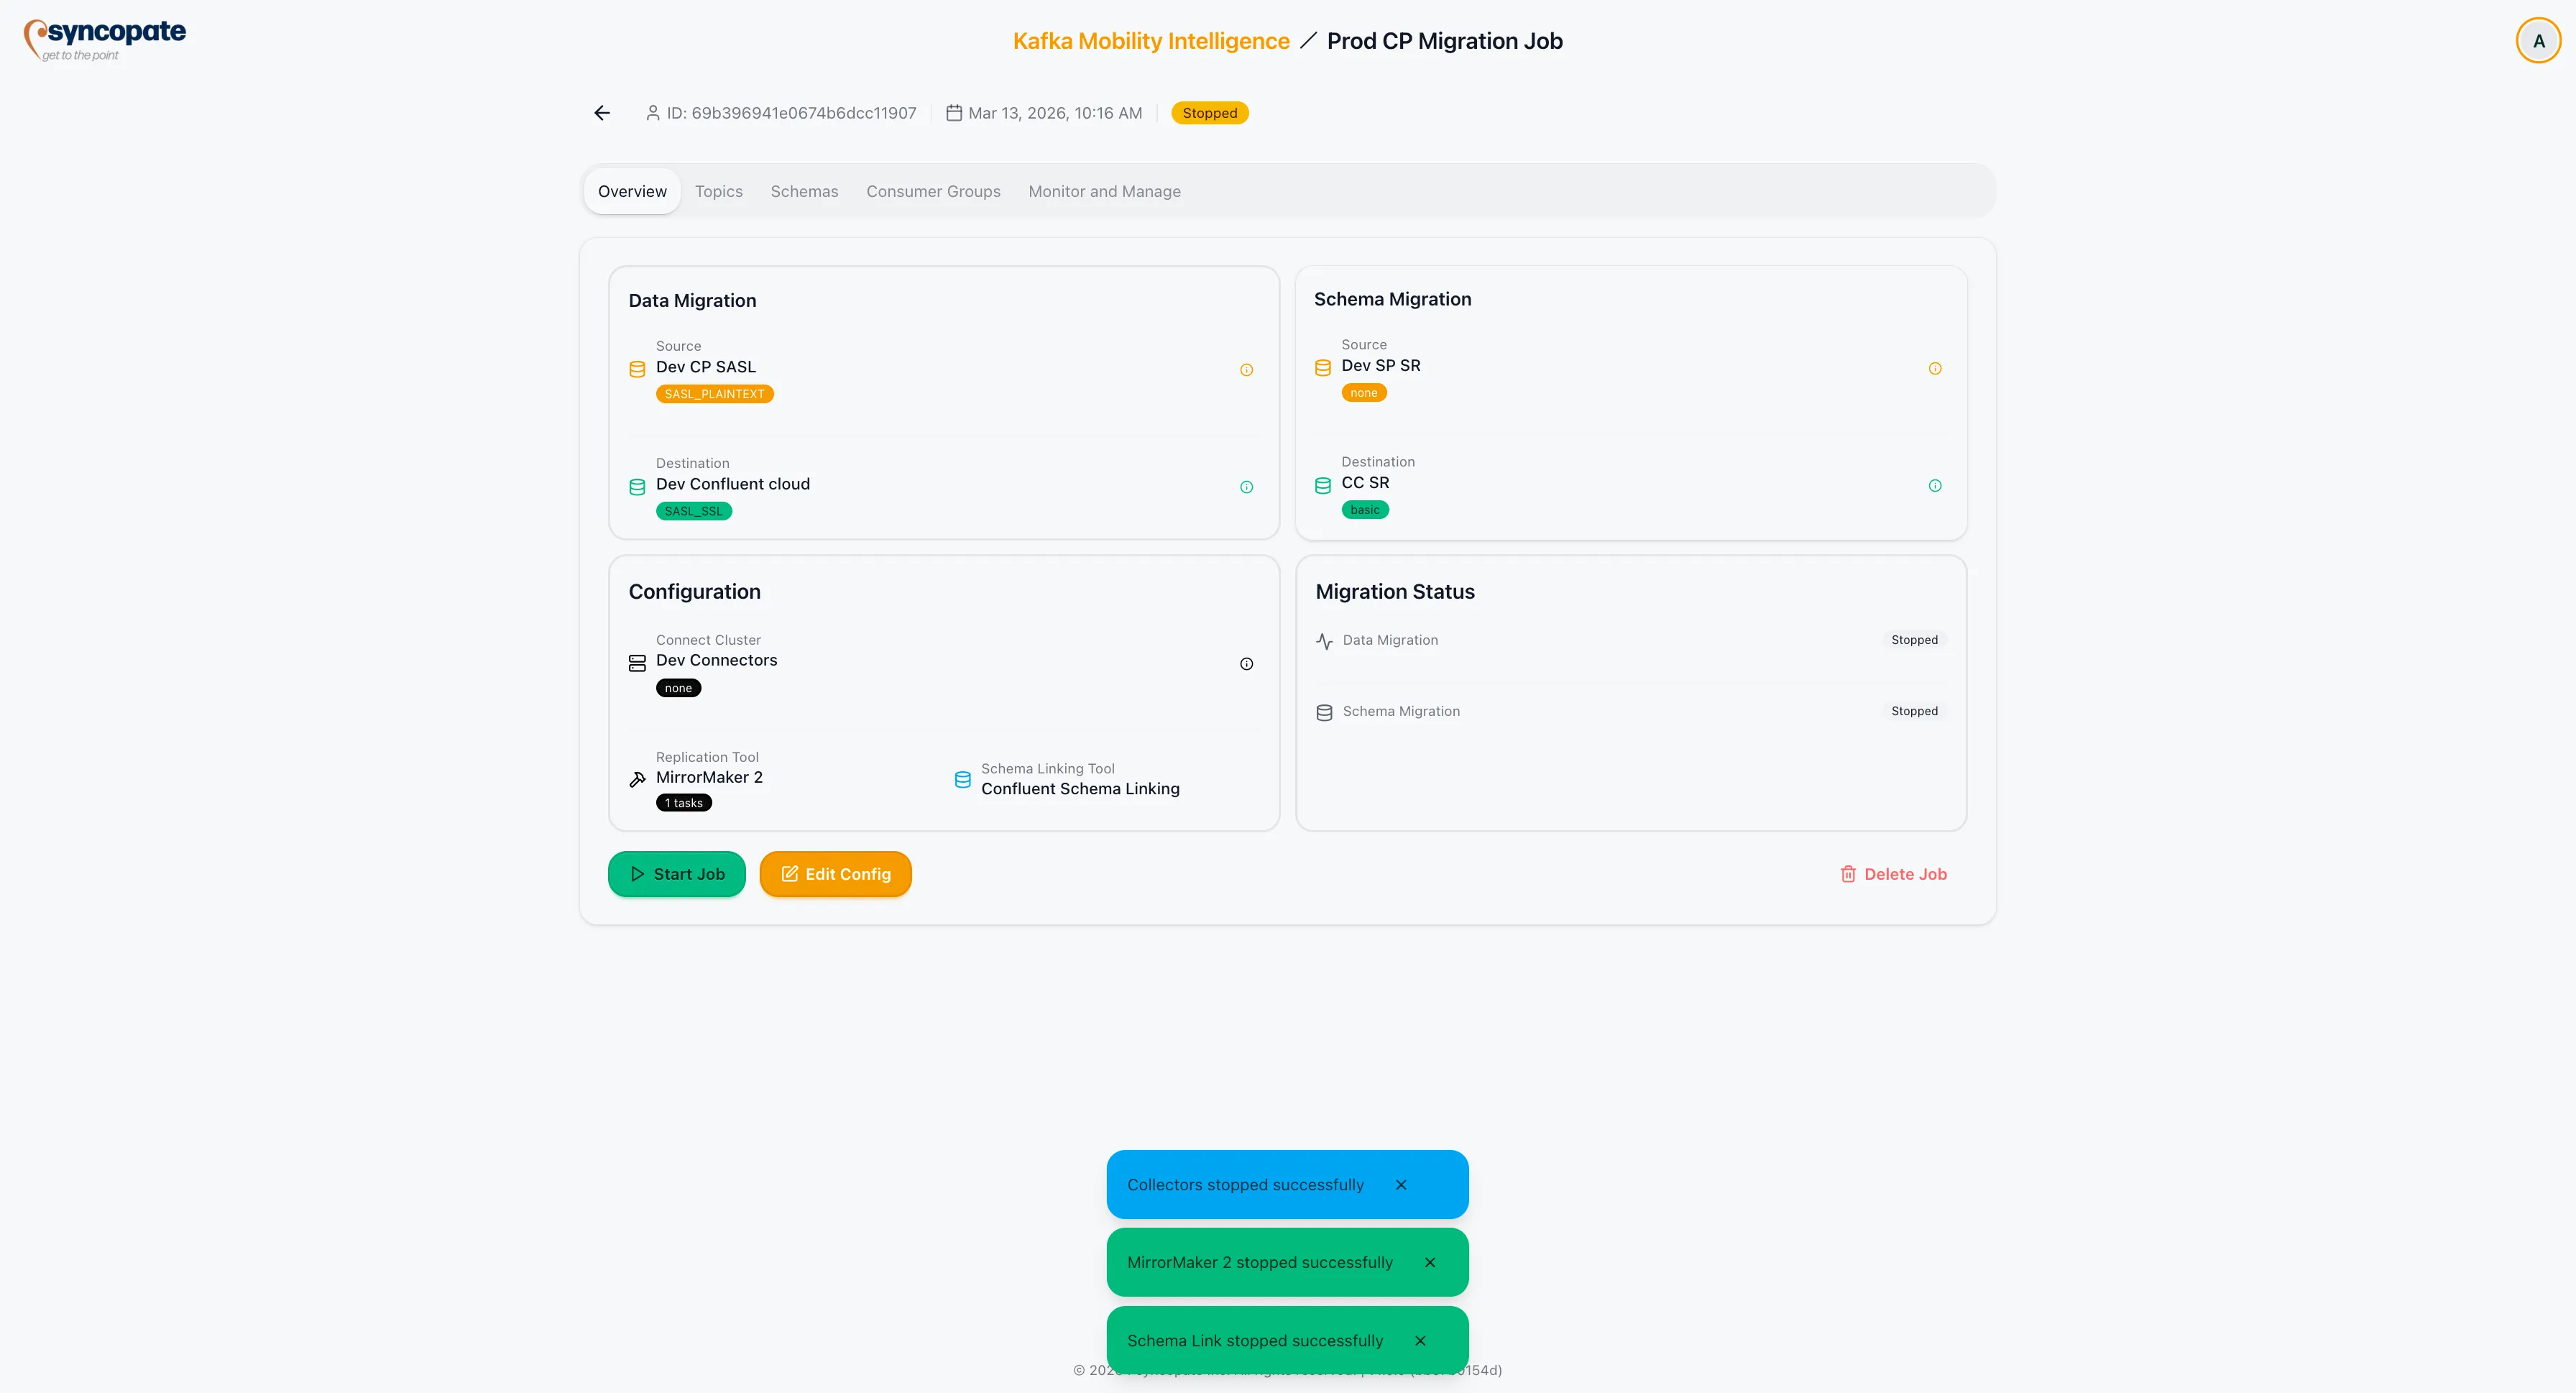Open Monitor and Manage tab
Viewport: 2576px width, 1393px height.
1104,191
